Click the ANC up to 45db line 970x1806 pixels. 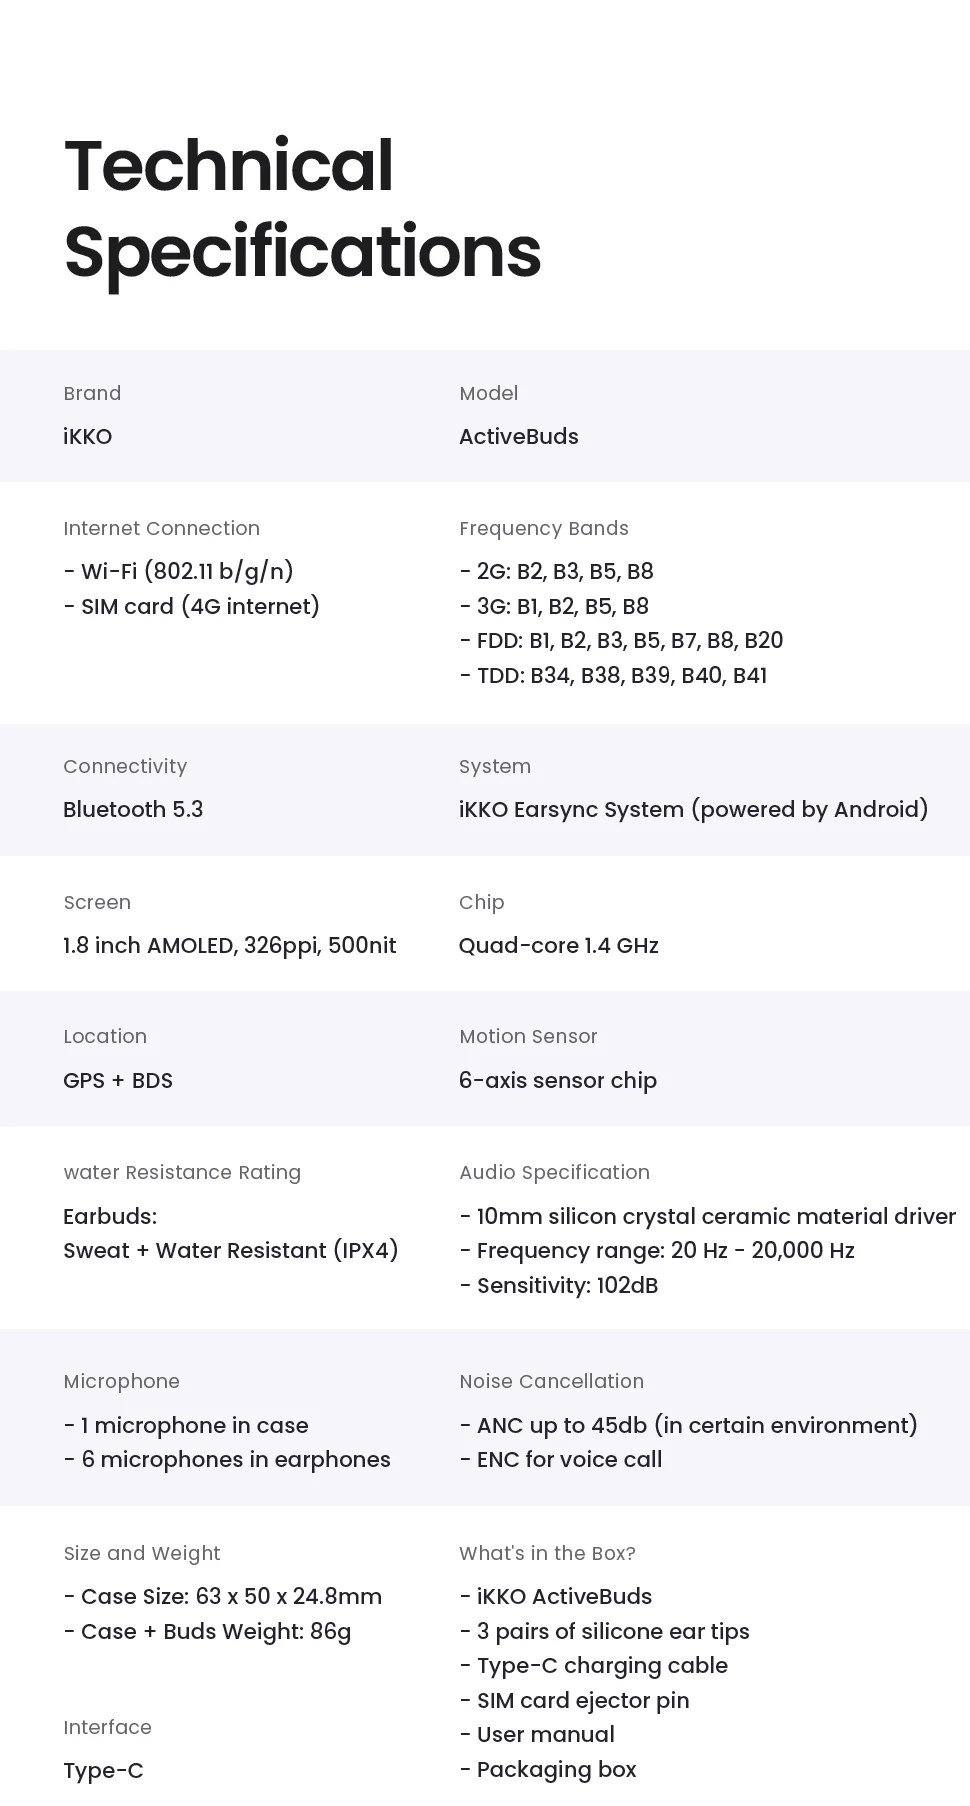[688, 1426]
